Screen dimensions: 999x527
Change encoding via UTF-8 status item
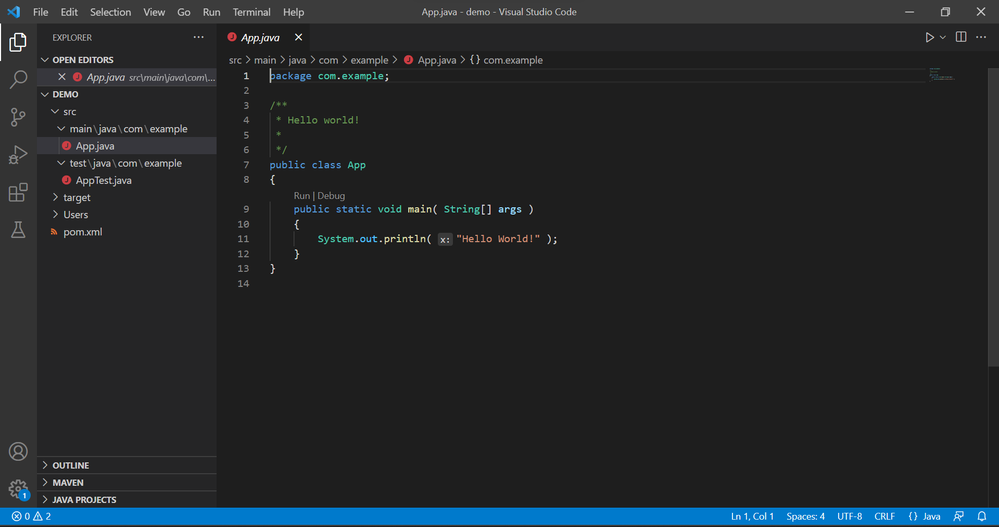pos(849,516)
